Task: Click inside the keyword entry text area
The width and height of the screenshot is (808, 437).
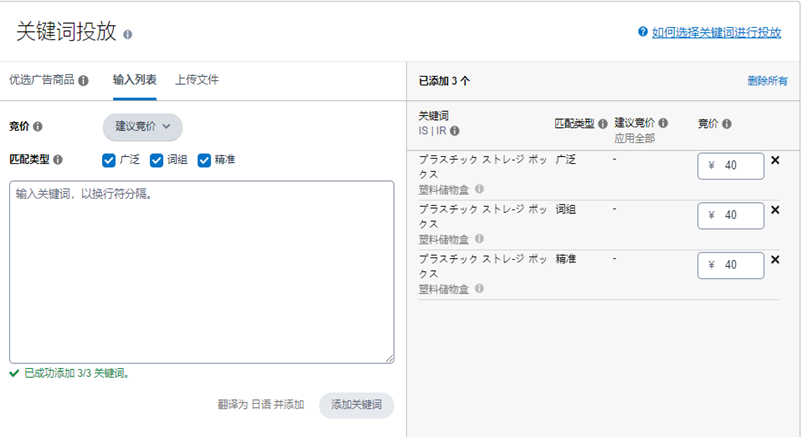Action: click(x=201, y=271)
